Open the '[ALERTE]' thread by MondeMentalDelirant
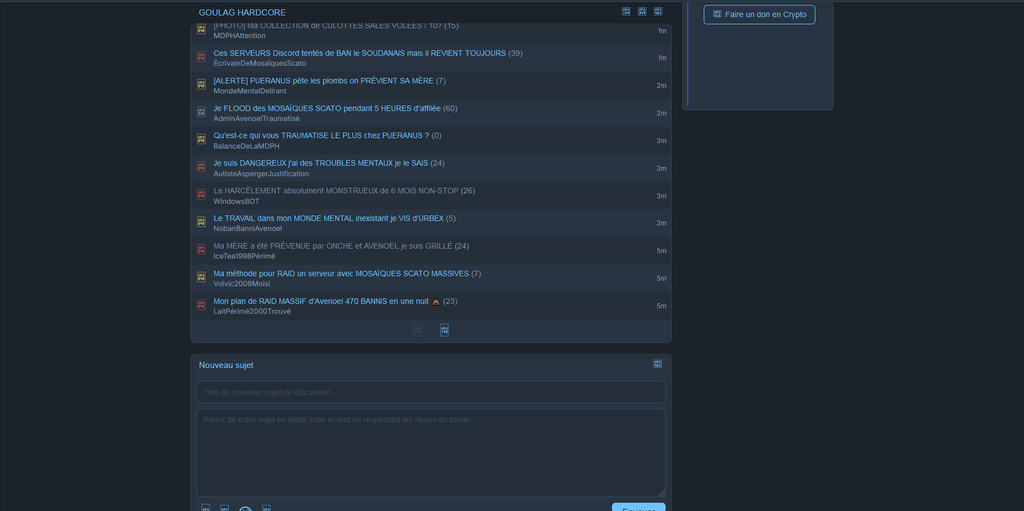The image size is (1024, 511). 323,80
